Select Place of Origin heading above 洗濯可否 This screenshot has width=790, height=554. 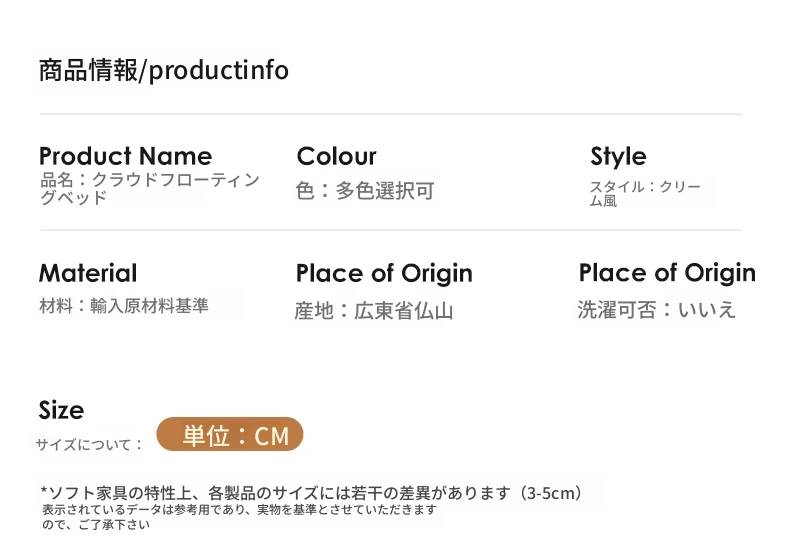[667, 273]
